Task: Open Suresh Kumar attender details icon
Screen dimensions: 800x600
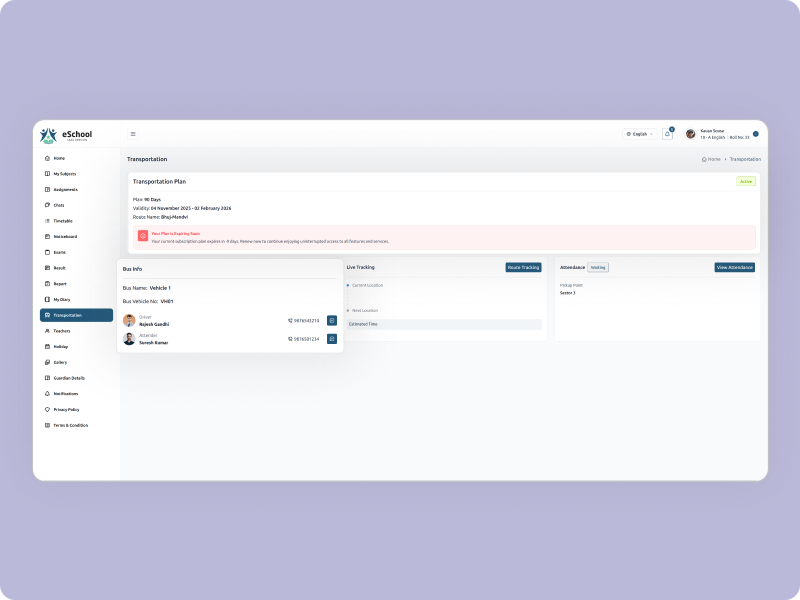Action: (332, 339)
